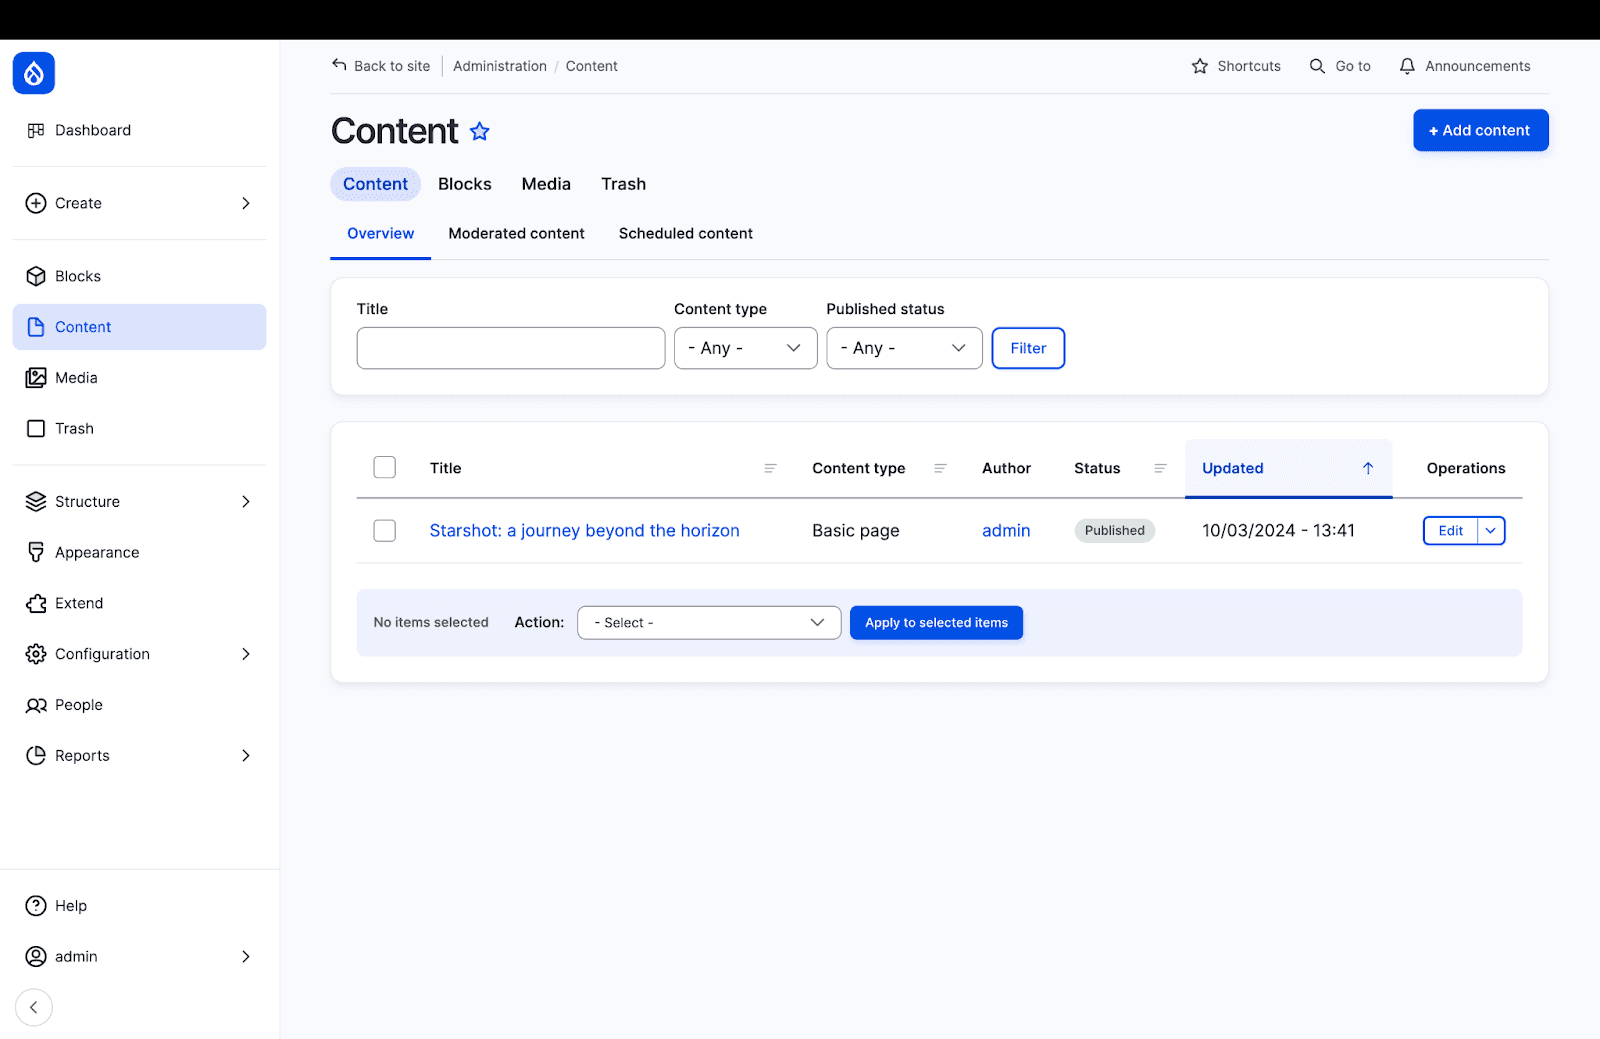
Task: Switch to the Media tab
Action: (x=546, y=184)
